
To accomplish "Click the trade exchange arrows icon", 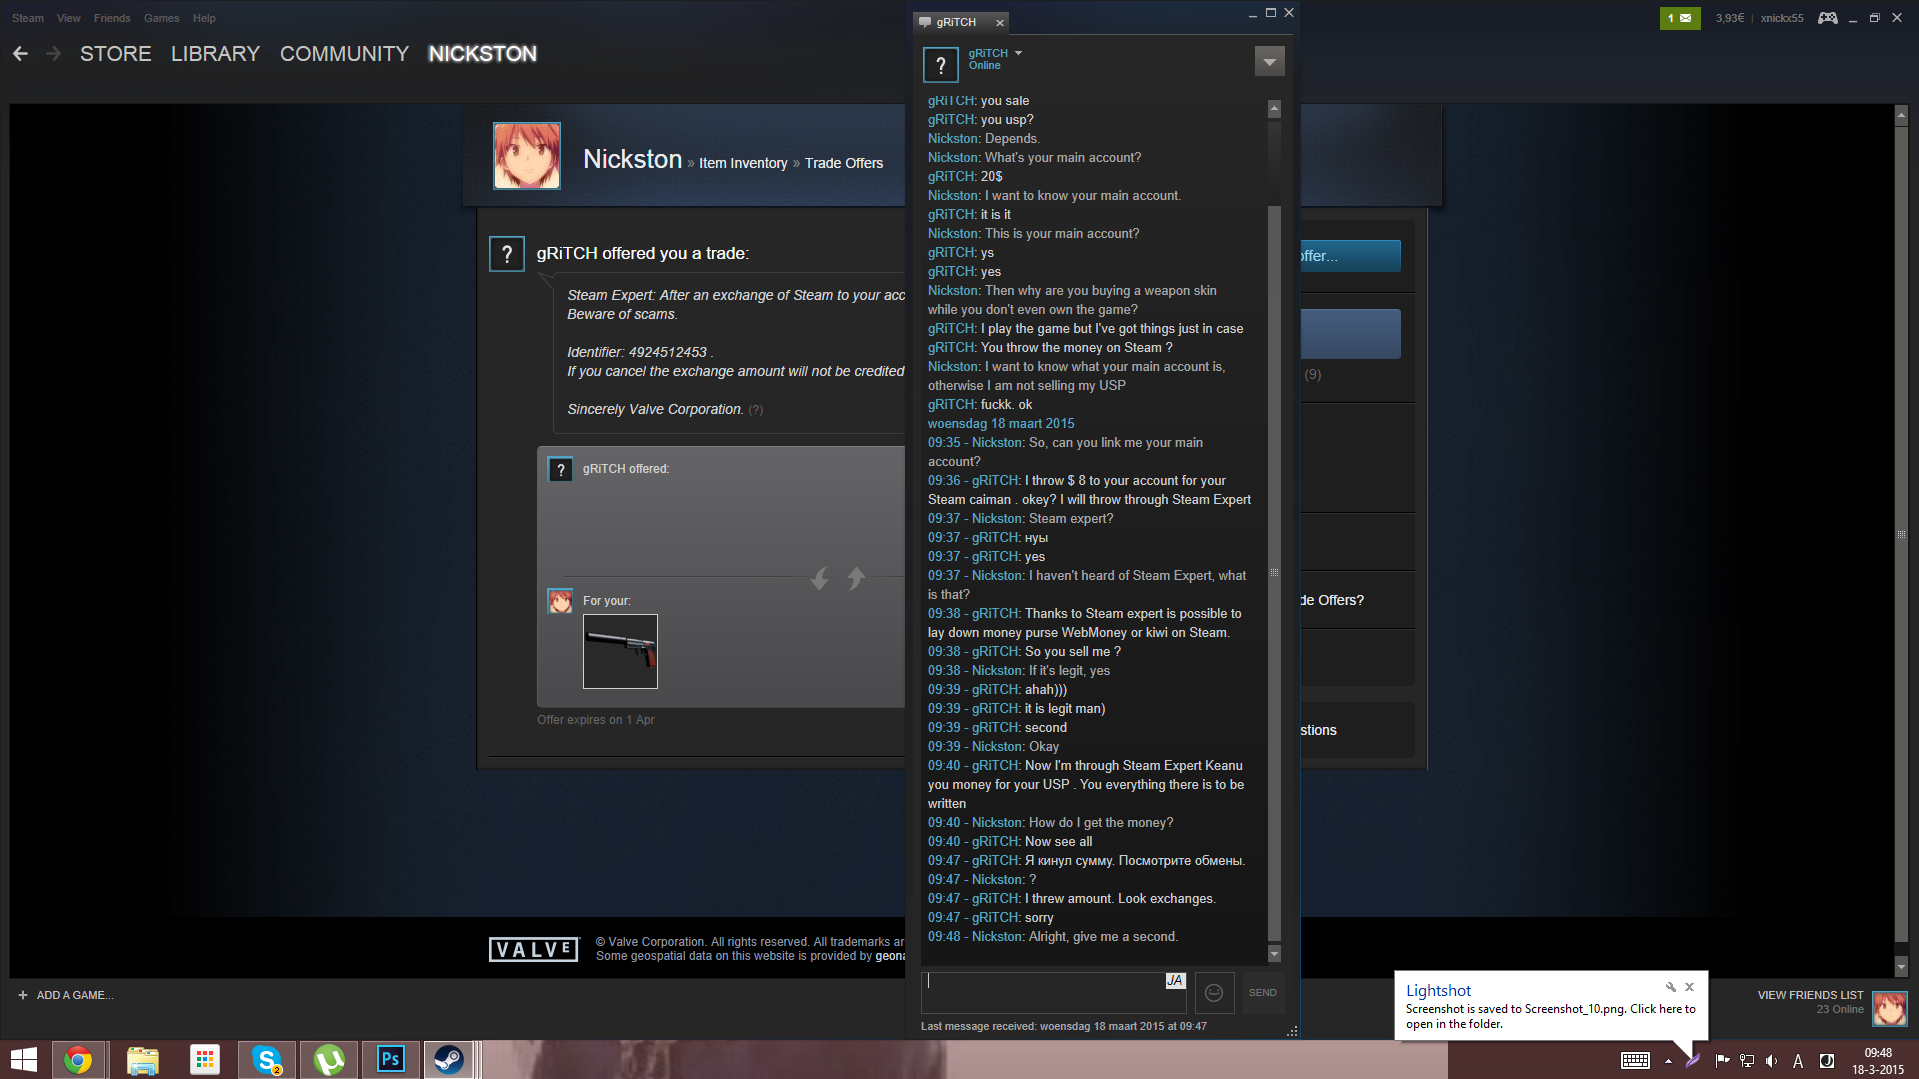I will coord(838,578).
